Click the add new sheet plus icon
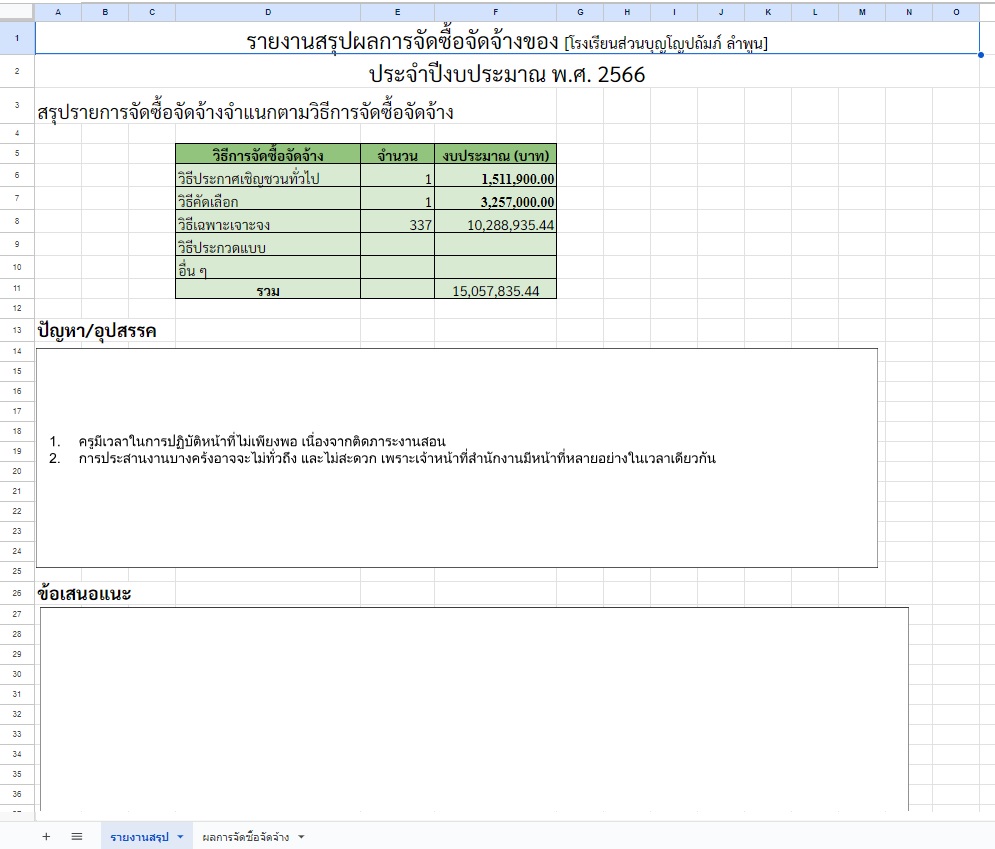This screenshot has width=995, height=849. [46, 837]
